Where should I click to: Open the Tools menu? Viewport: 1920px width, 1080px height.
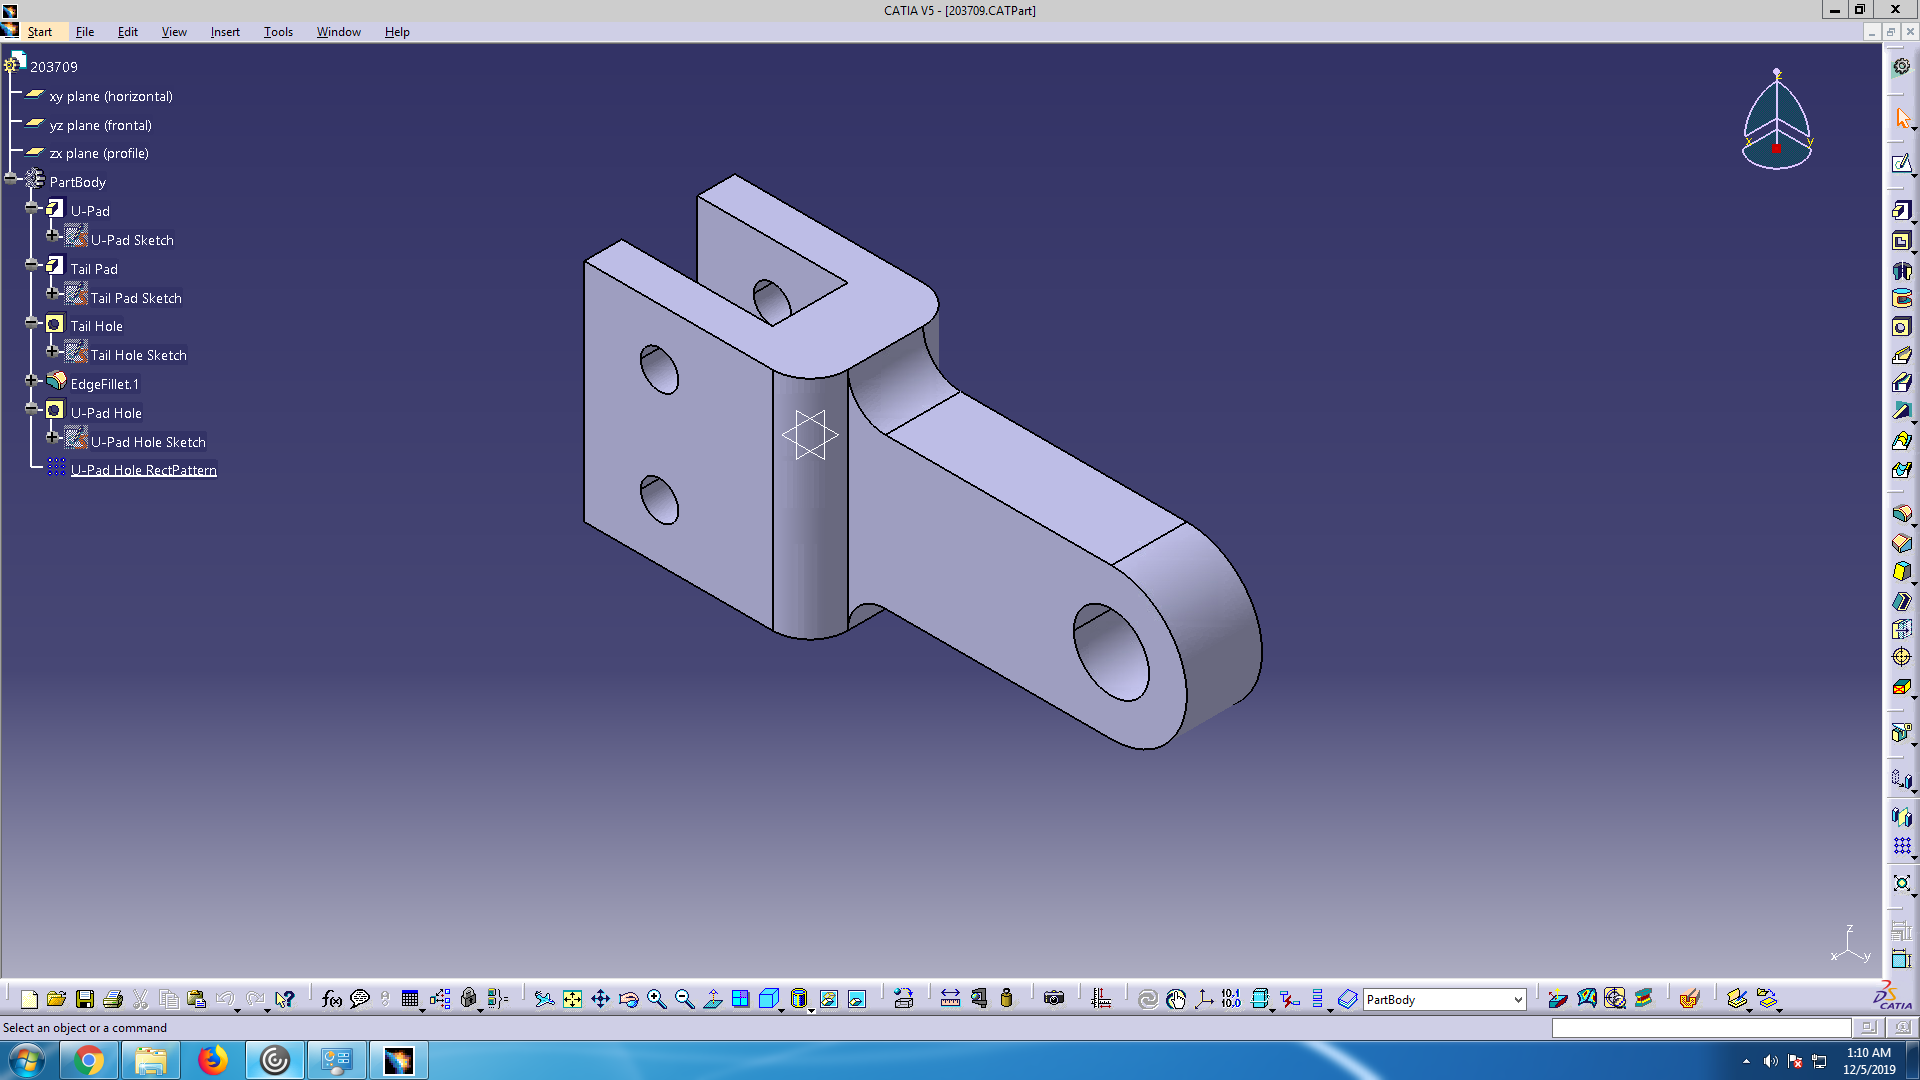(278, 32)
